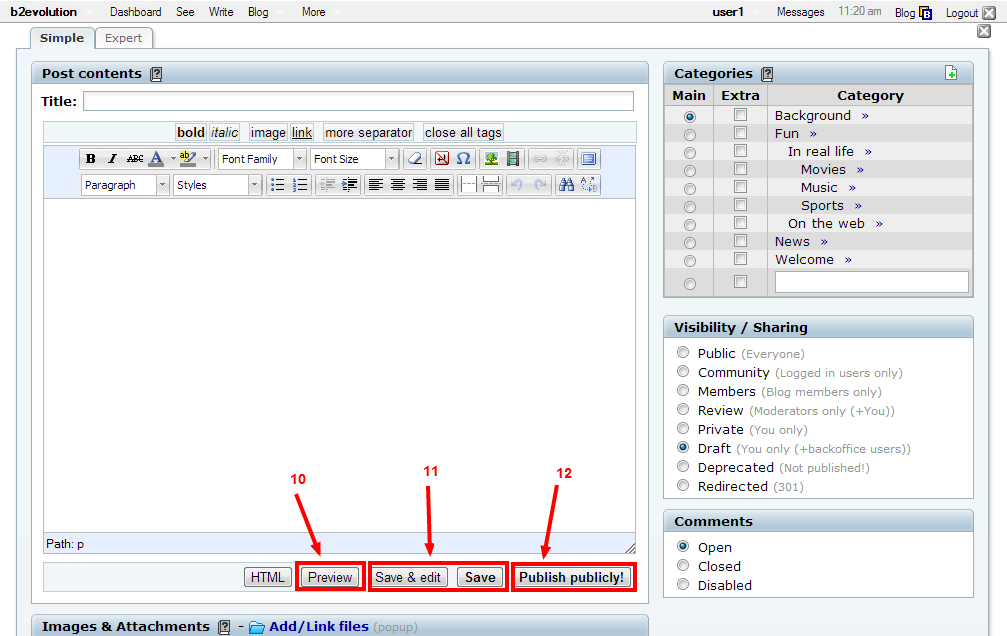
Task: Decrease indent with the outdent icon
Action: [x=328, y=185]
